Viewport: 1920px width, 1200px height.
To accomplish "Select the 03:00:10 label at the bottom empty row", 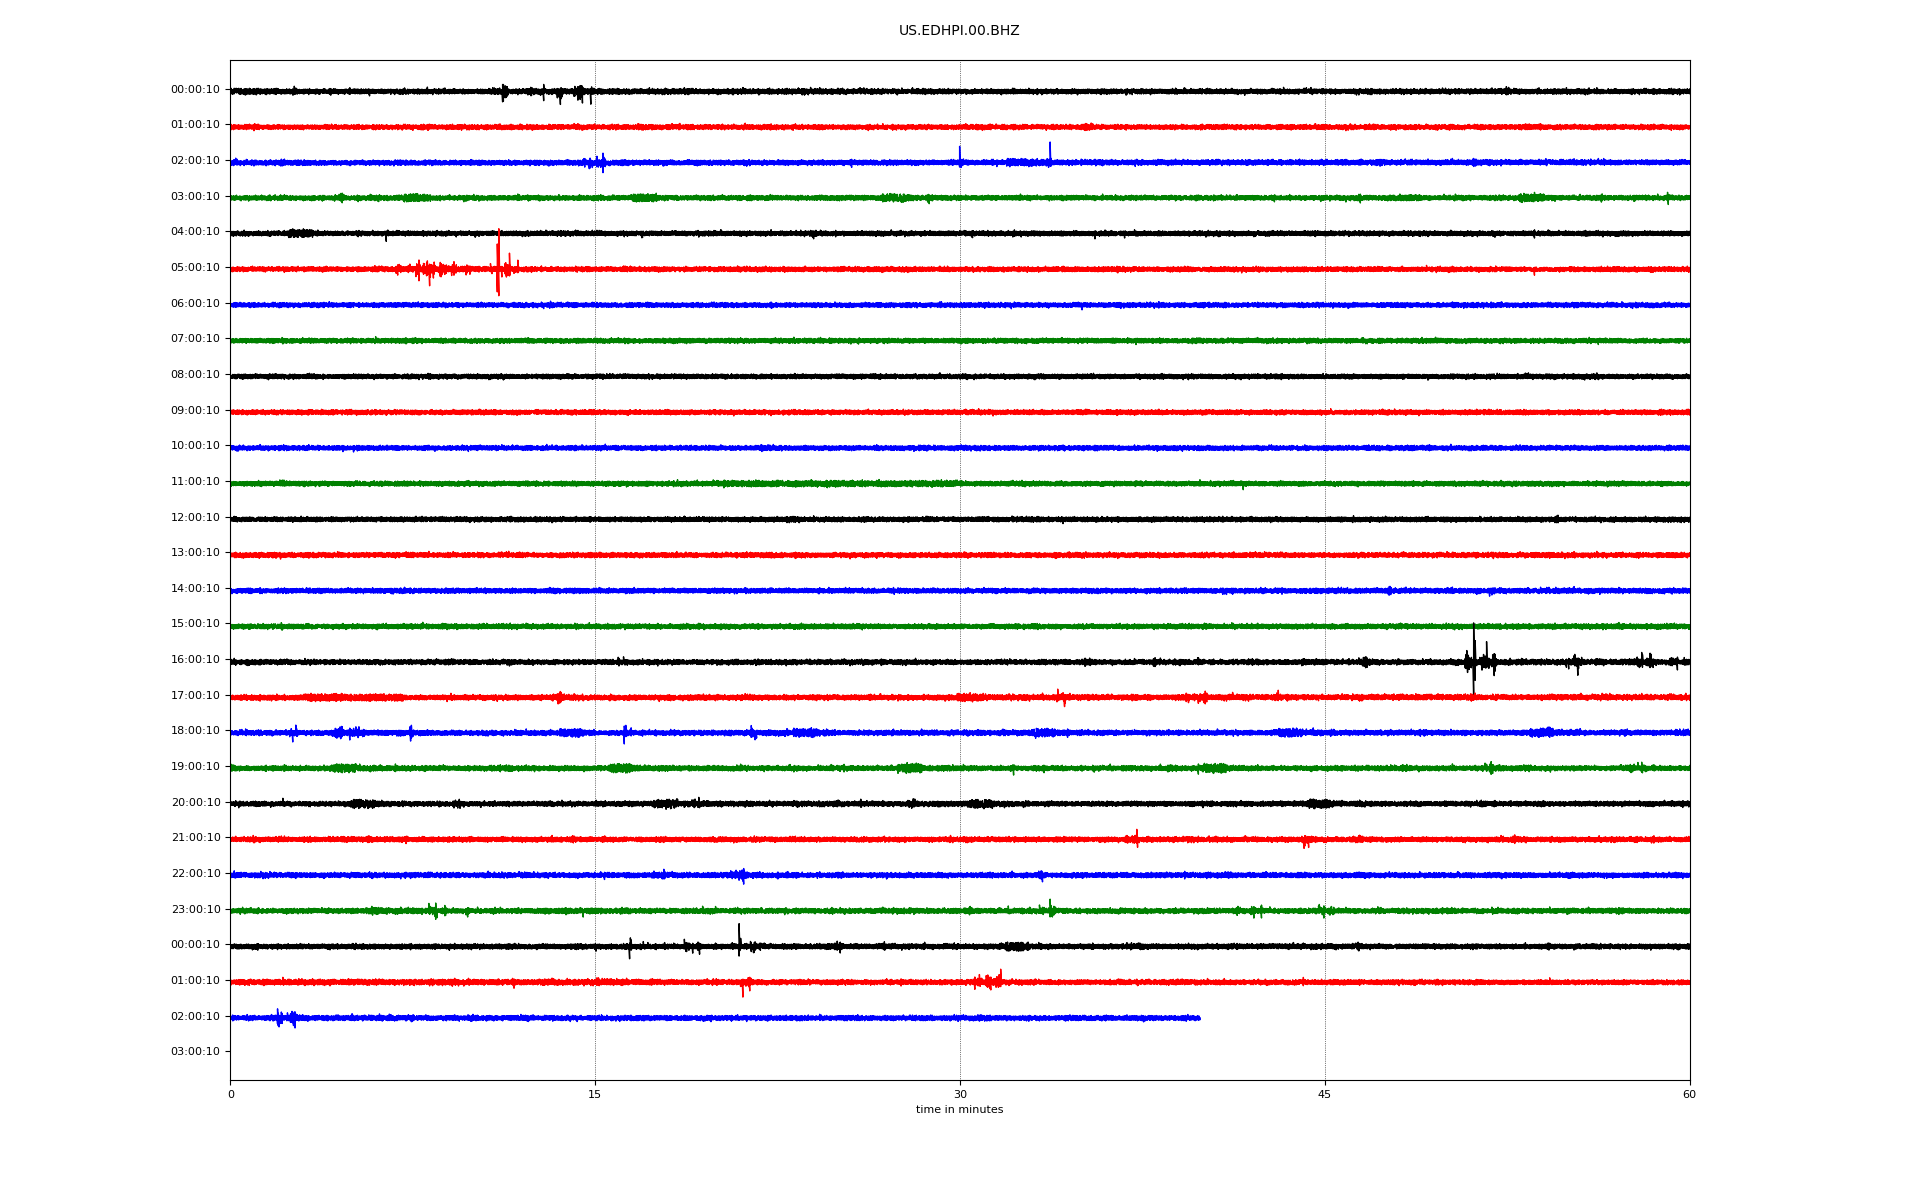I will coord(195,1052).
